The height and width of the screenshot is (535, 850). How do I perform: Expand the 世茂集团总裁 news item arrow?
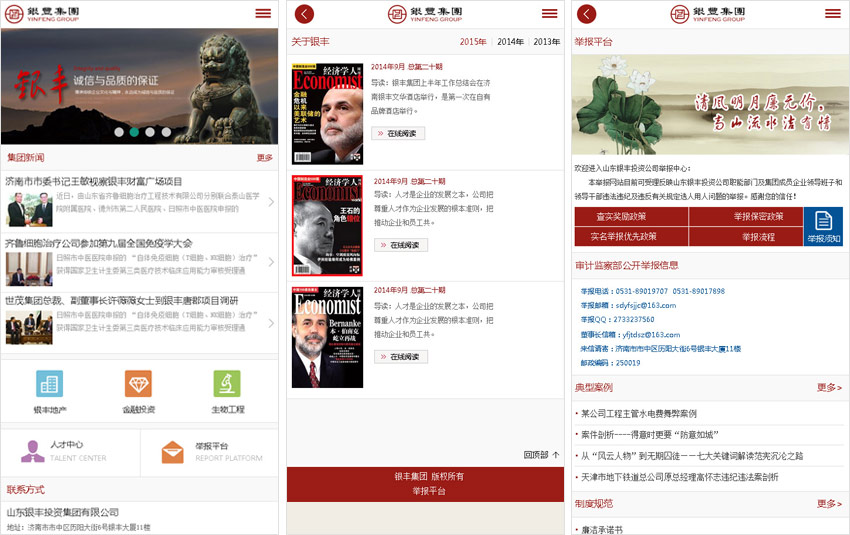coord(271,323)
